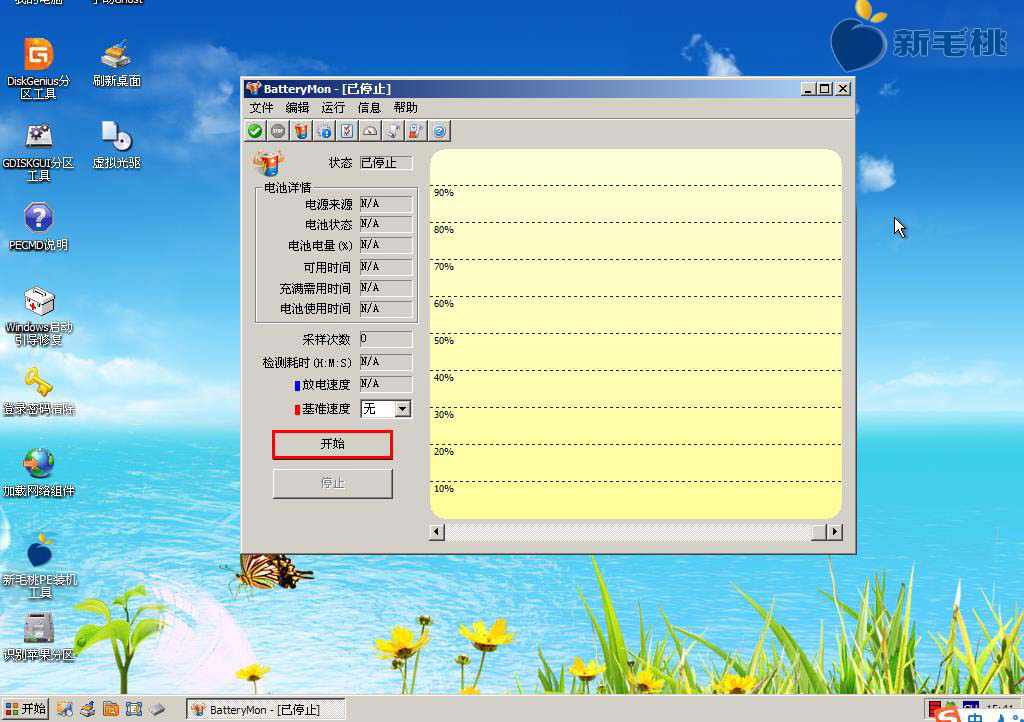1024x722 pixels.
Task: Click the BatteryMon taskbar button
Action: [266, 710]
